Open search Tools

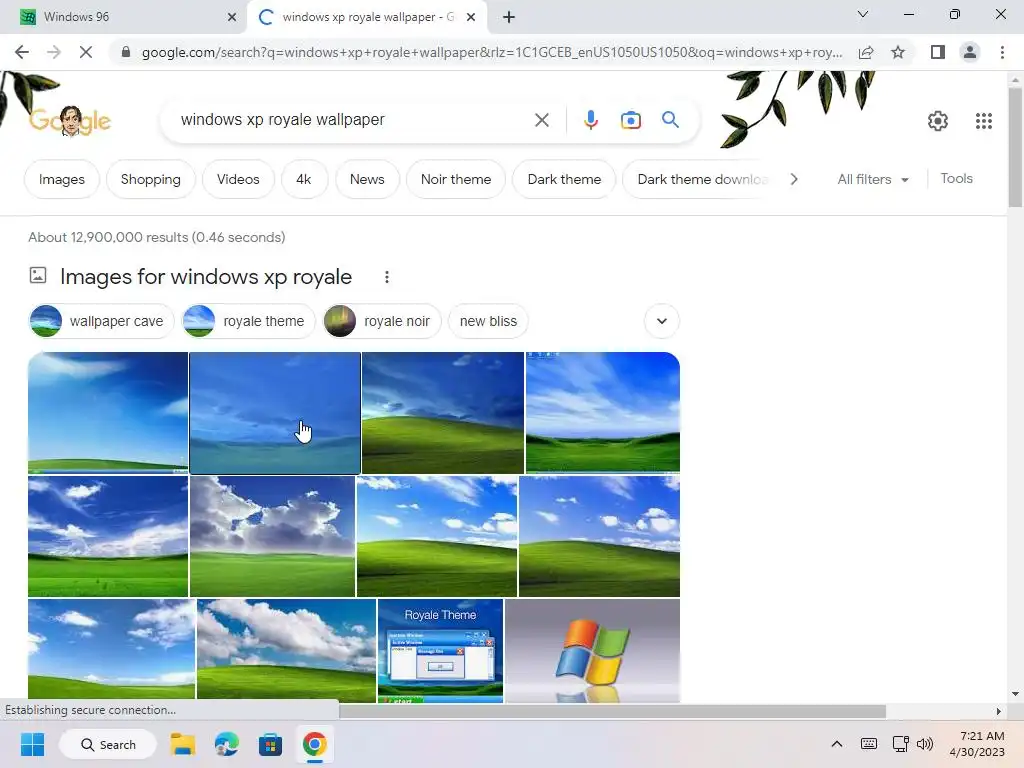[956, 179]
